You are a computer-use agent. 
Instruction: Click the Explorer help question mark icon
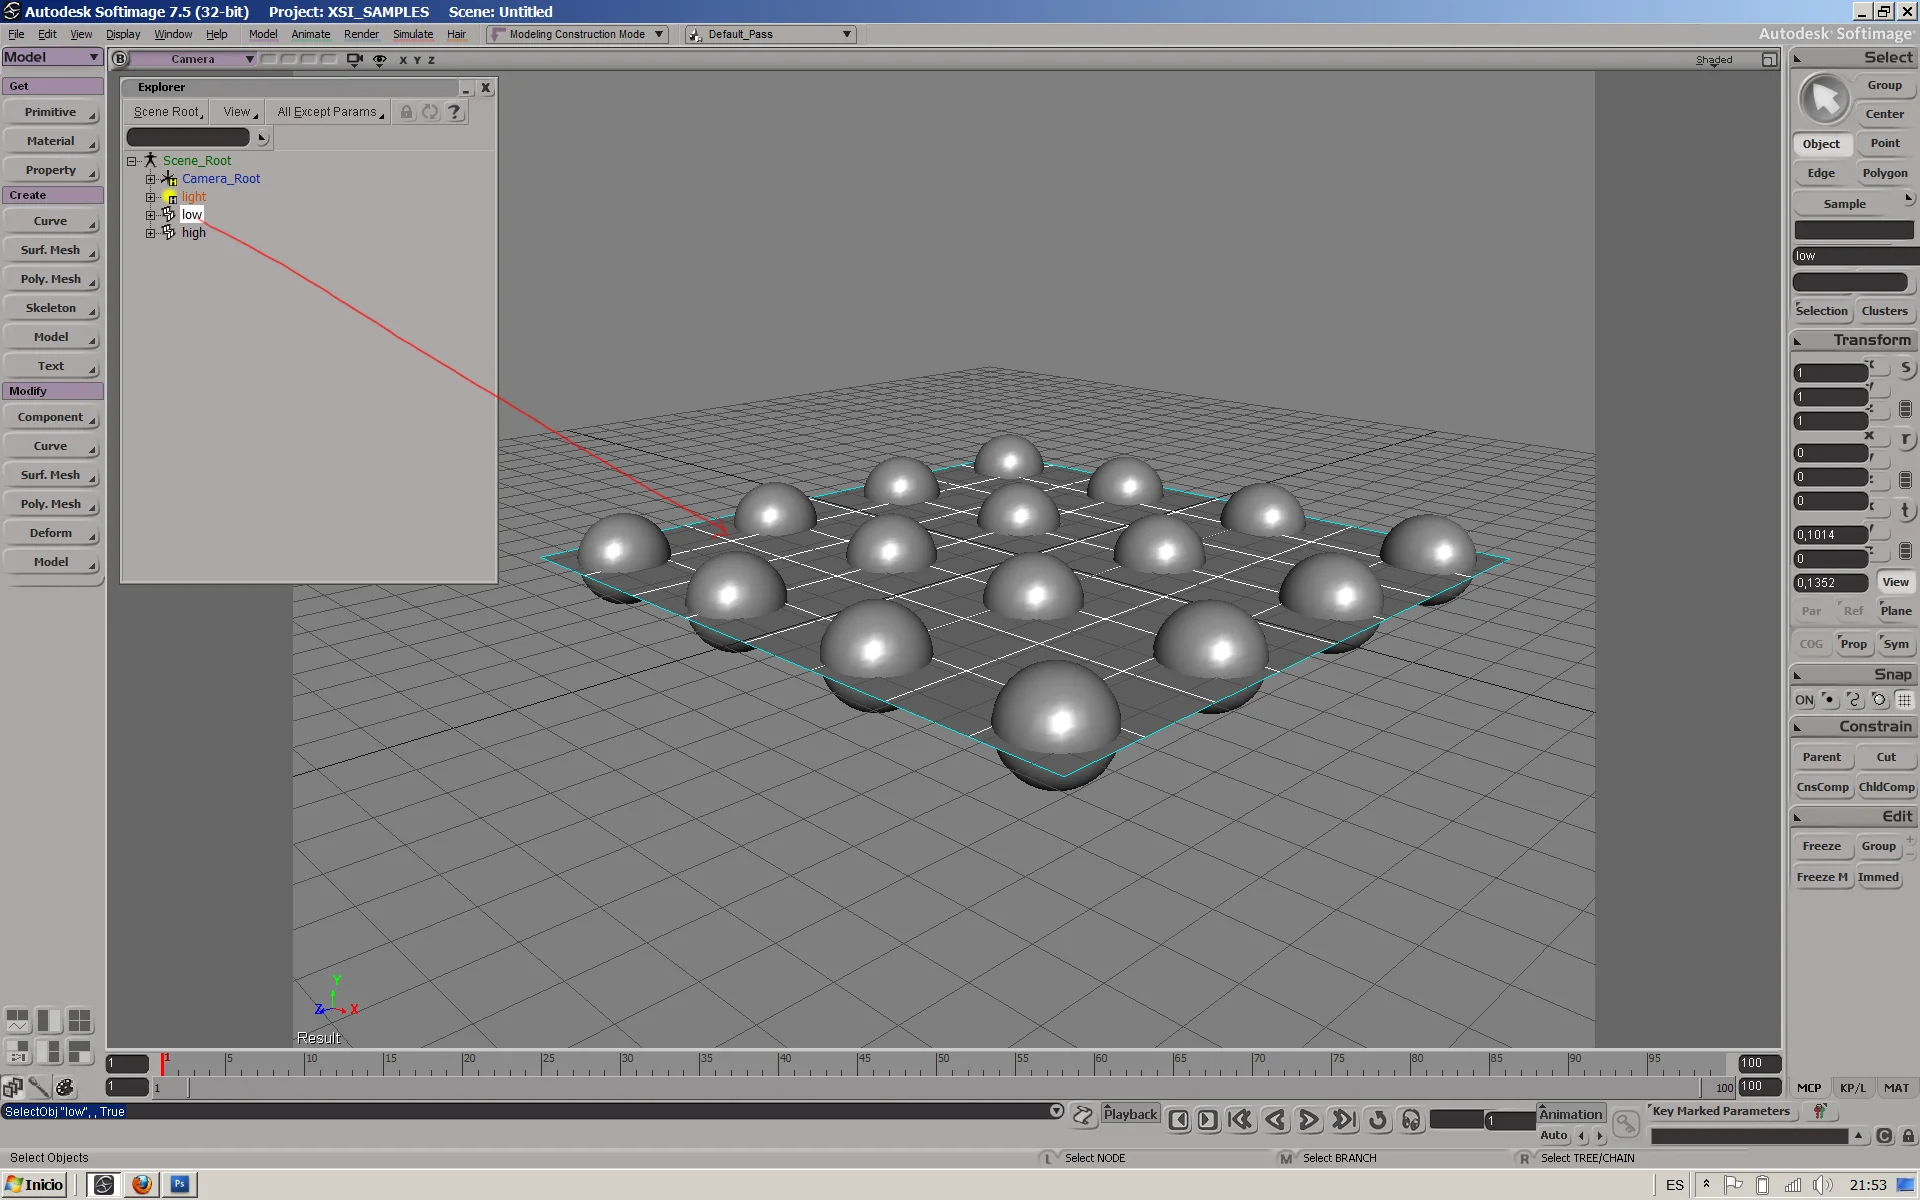[x=455, y=112]
